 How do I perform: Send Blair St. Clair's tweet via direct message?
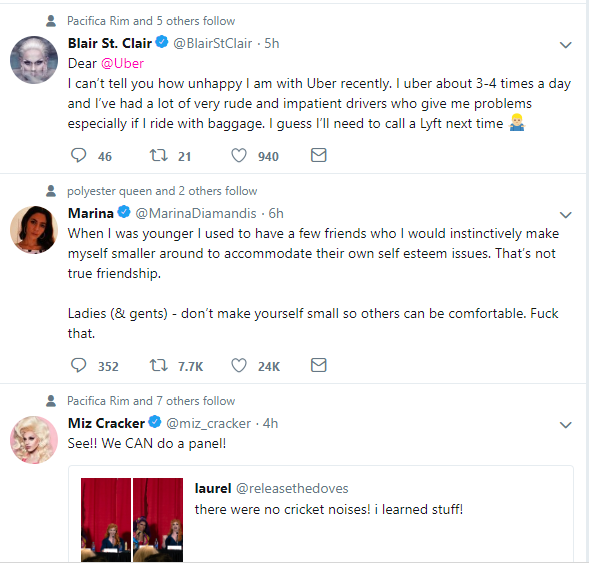319,155
